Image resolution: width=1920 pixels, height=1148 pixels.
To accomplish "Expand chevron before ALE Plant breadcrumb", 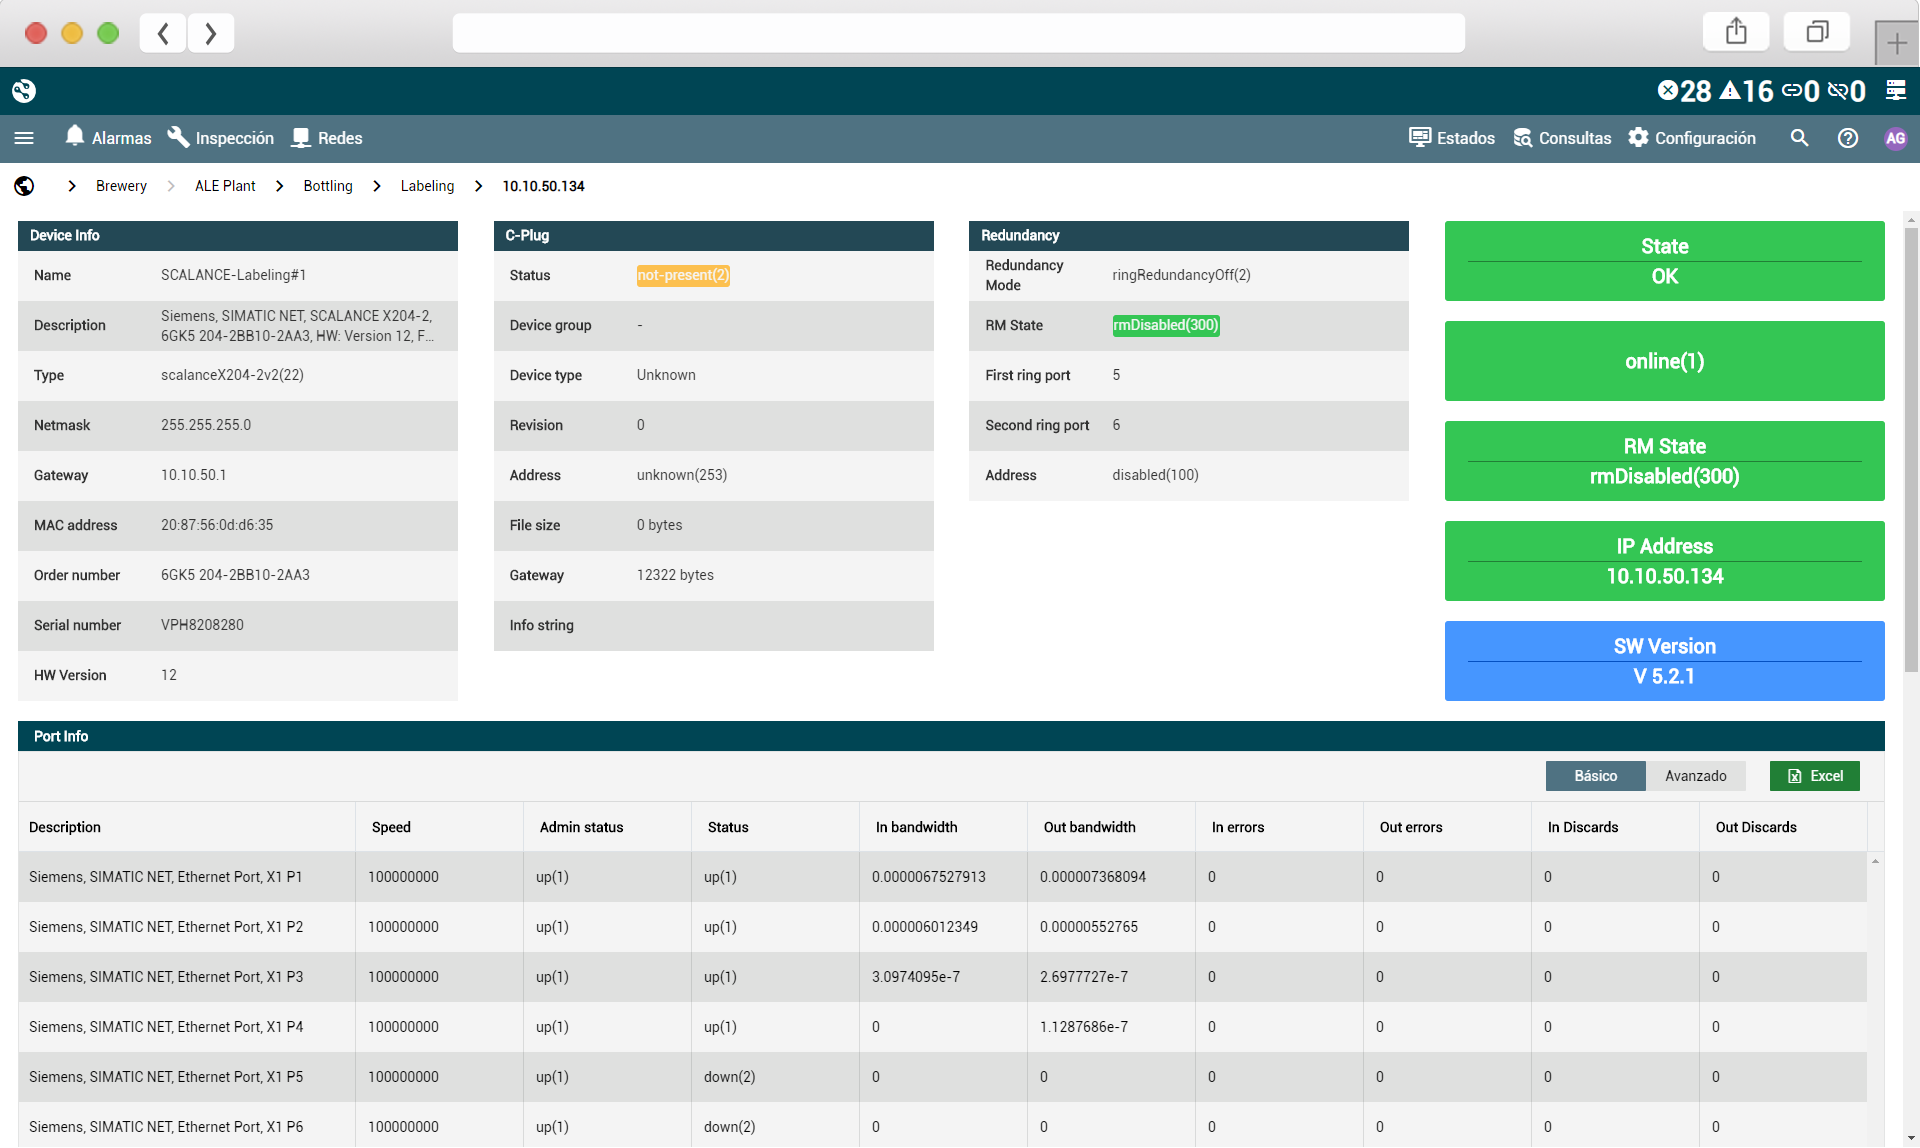I will pos(171,186).
